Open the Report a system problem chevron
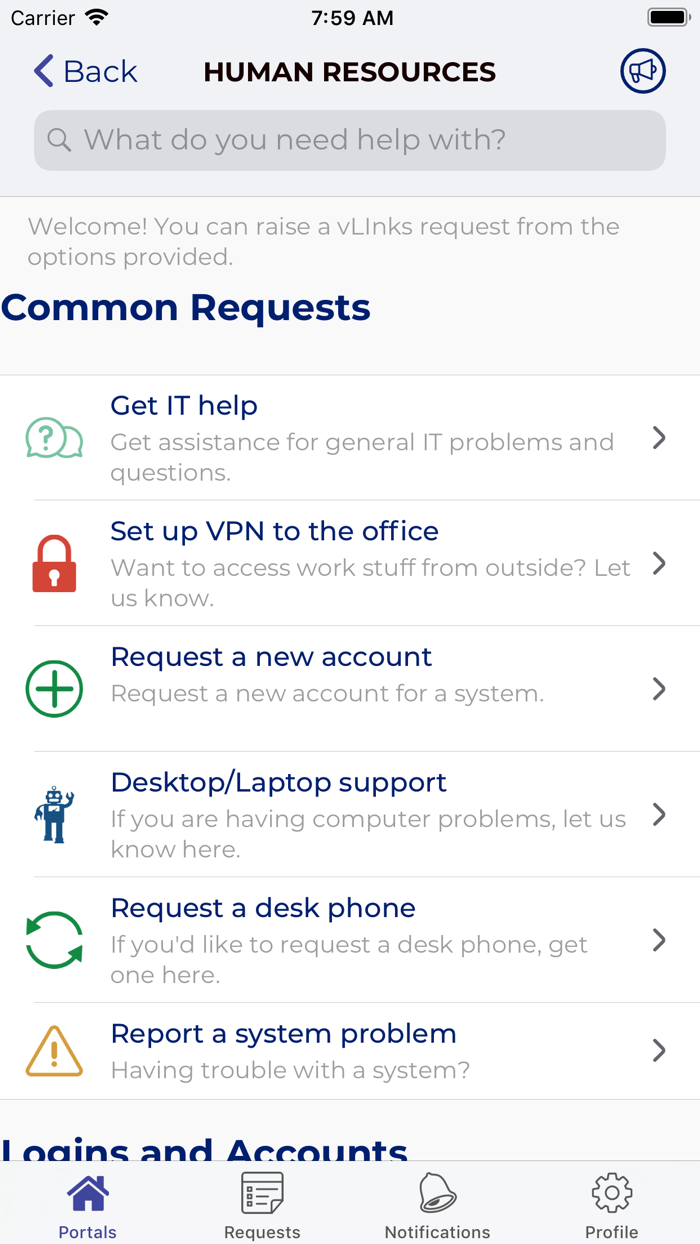 point(659,1050)
